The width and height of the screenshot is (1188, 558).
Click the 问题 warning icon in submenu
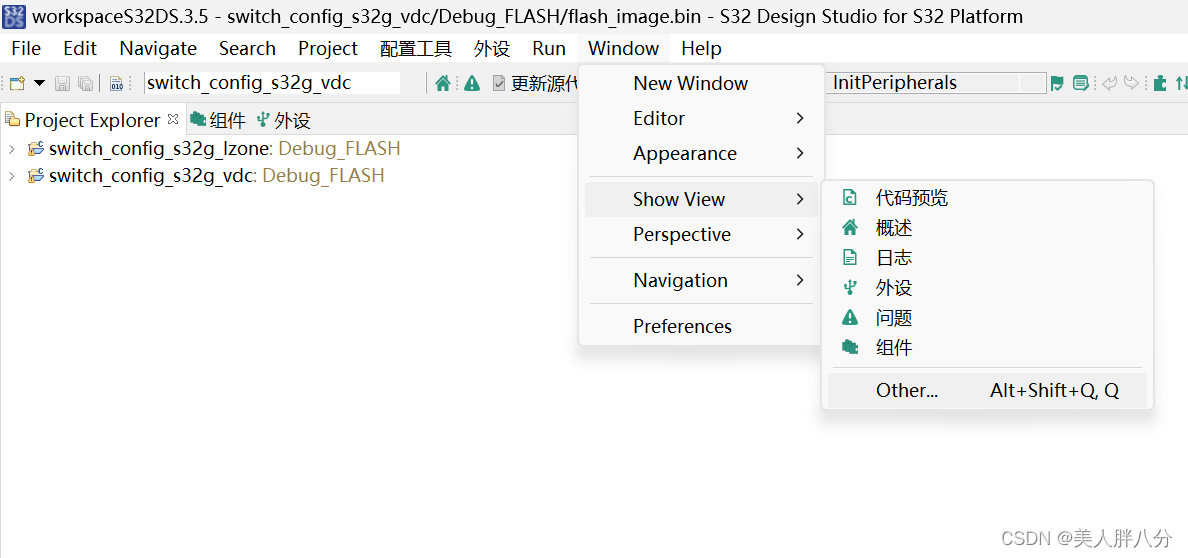(850, 318)
